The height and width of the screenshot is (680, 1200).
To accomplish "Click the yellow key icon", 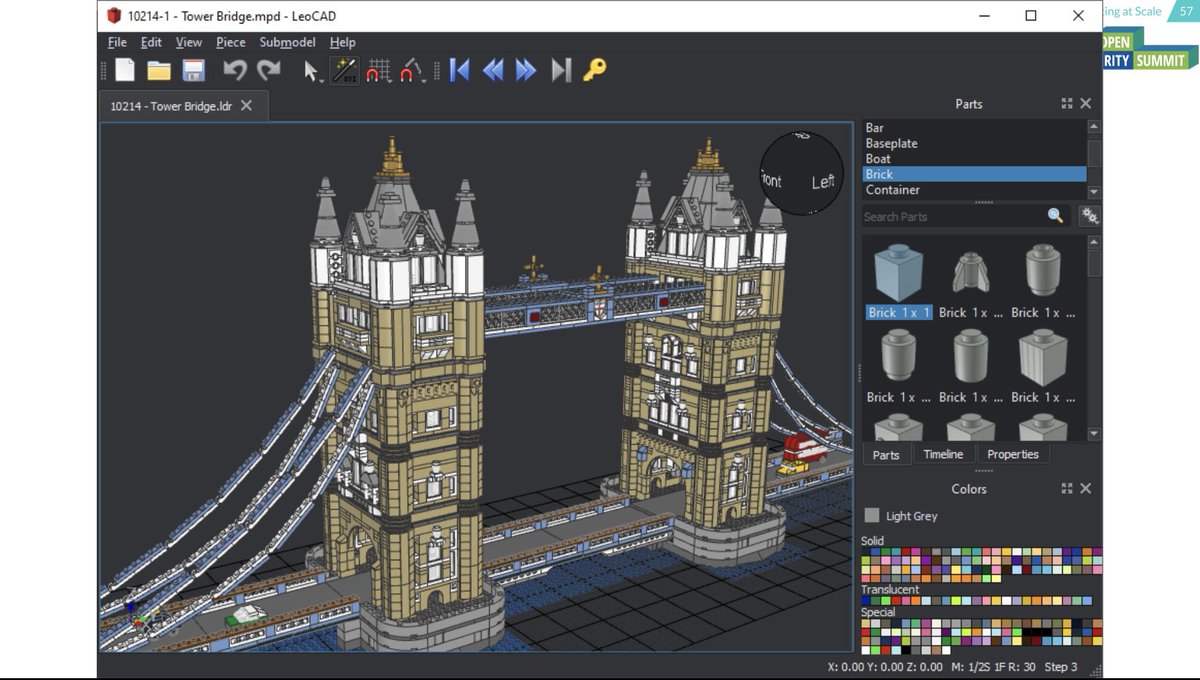I will pos(595,70).
